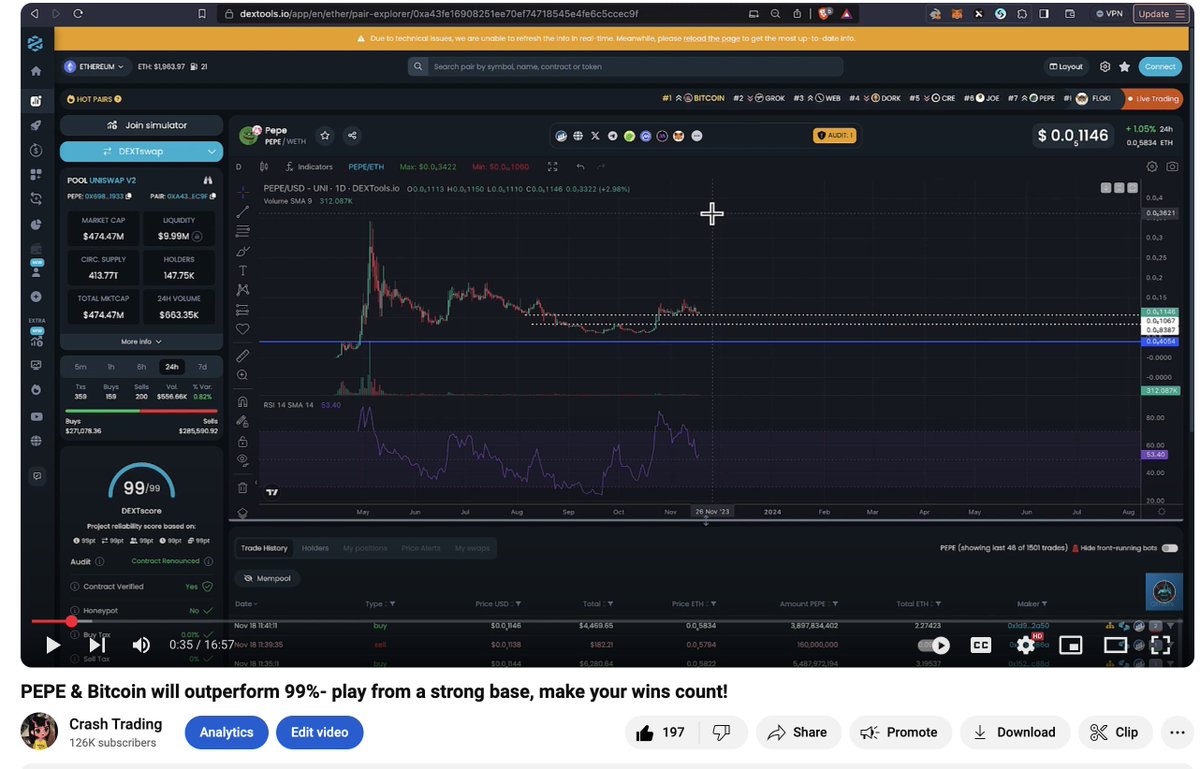Select the 7d timeframe tab
Image resolution: width=1200 pixels, height=769 pixels.
[202, 367]
